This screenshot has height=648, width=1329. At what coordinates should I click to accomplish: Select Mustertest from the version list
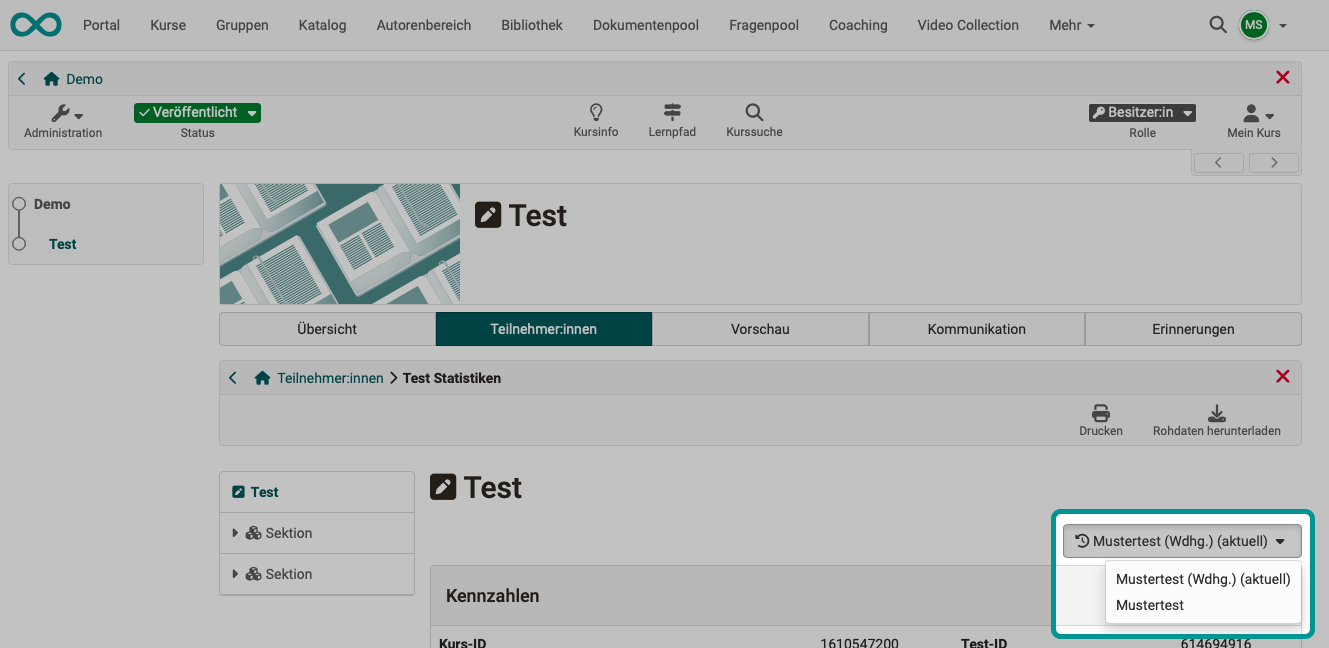pos(1150,605)
